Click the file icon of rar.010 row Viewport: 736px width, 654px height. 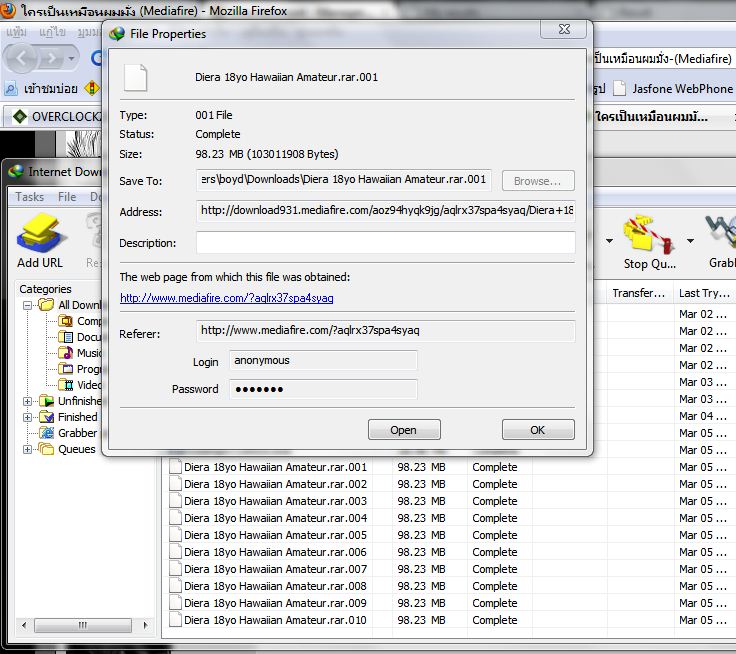[176, 620]
